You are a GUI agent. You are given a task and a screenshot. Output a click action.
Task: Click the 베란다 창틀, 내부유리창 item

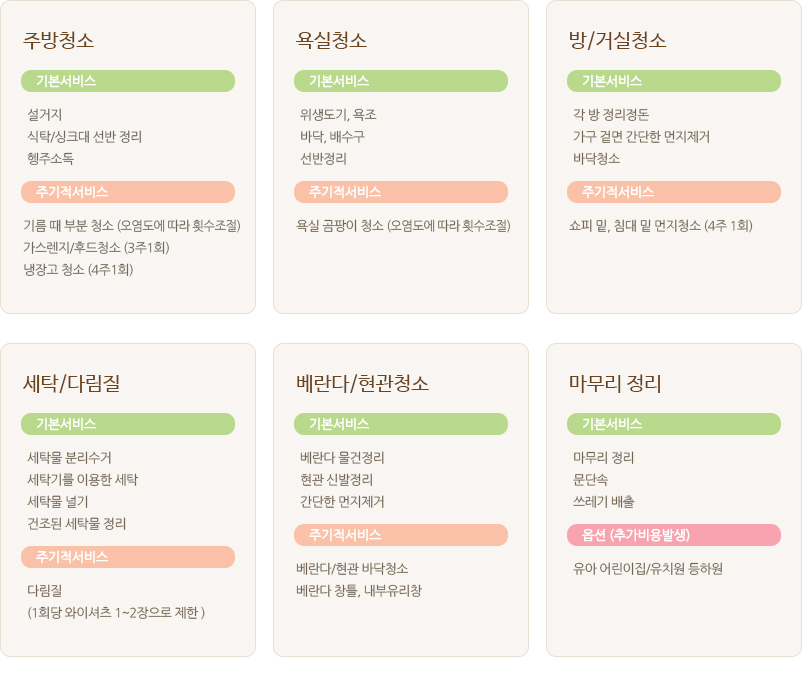pyautogui.click(x=359, y=591)
